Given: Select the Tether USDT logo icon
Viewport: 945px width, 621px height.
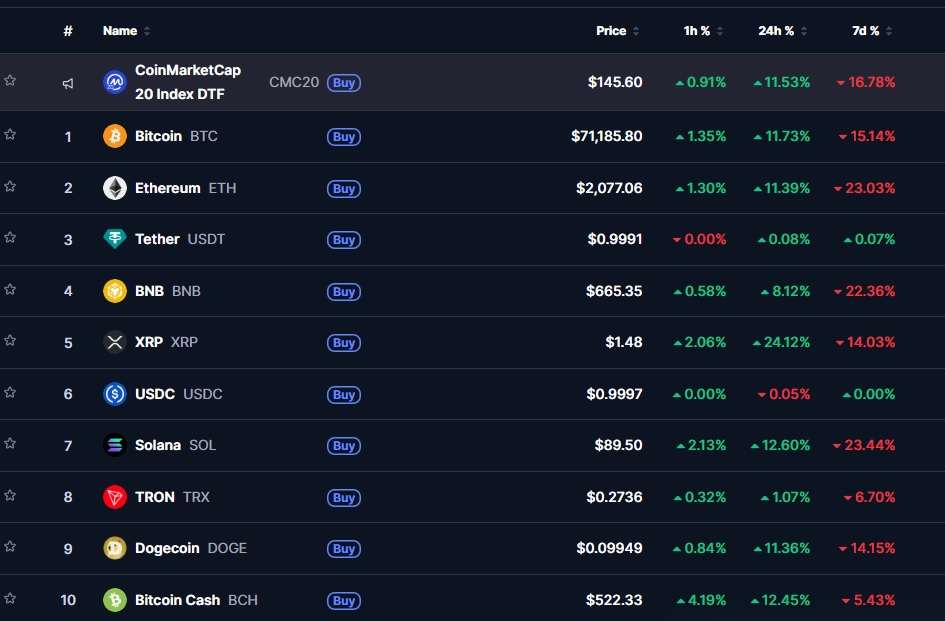Looking at the screenshot, I should tap(115, 239).
